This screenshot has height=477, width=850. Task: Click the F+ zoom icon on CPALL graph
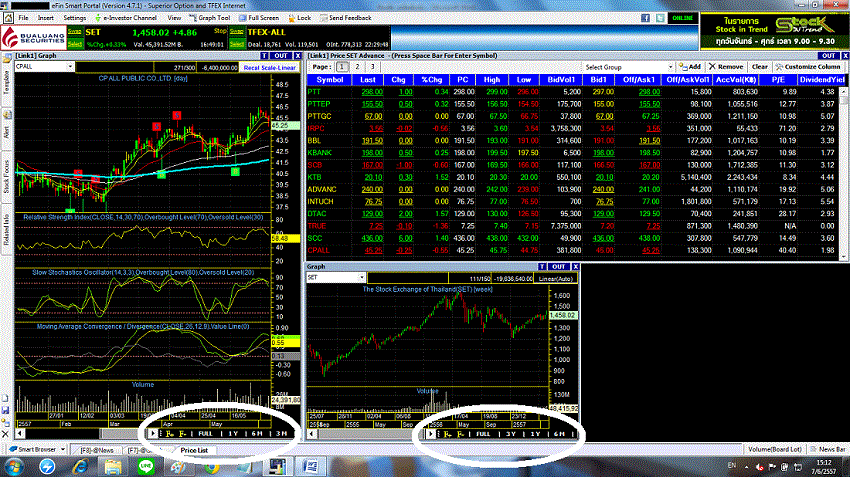coord(170,434)
